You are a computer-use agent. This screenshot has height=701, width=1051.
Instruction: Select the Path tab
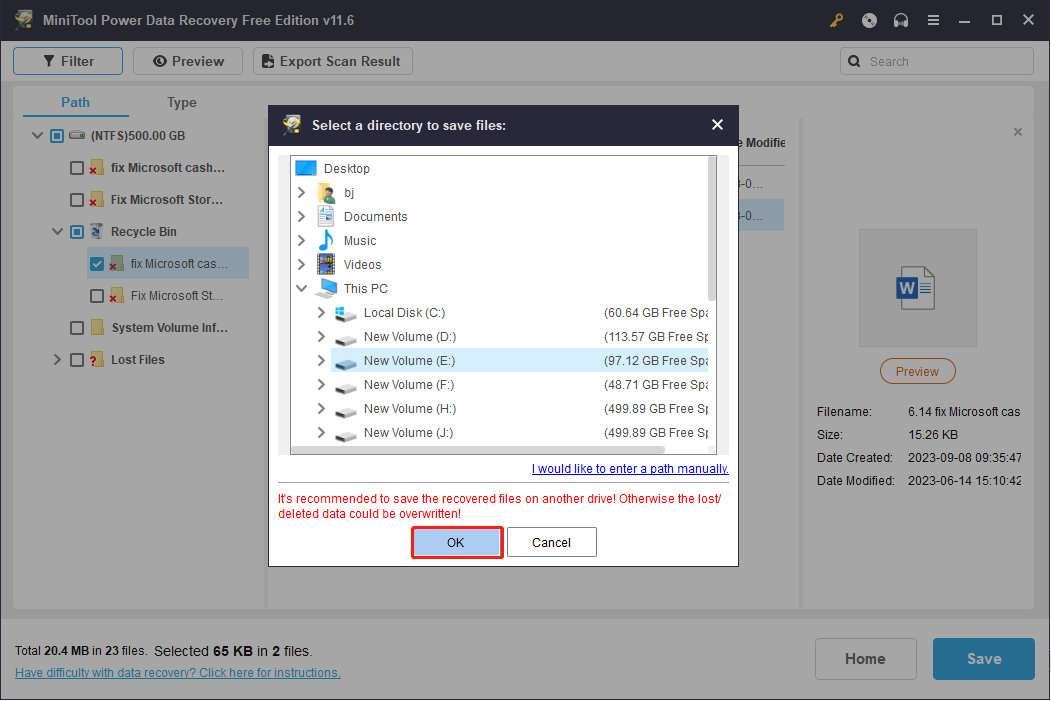click(x=75, y=102)
